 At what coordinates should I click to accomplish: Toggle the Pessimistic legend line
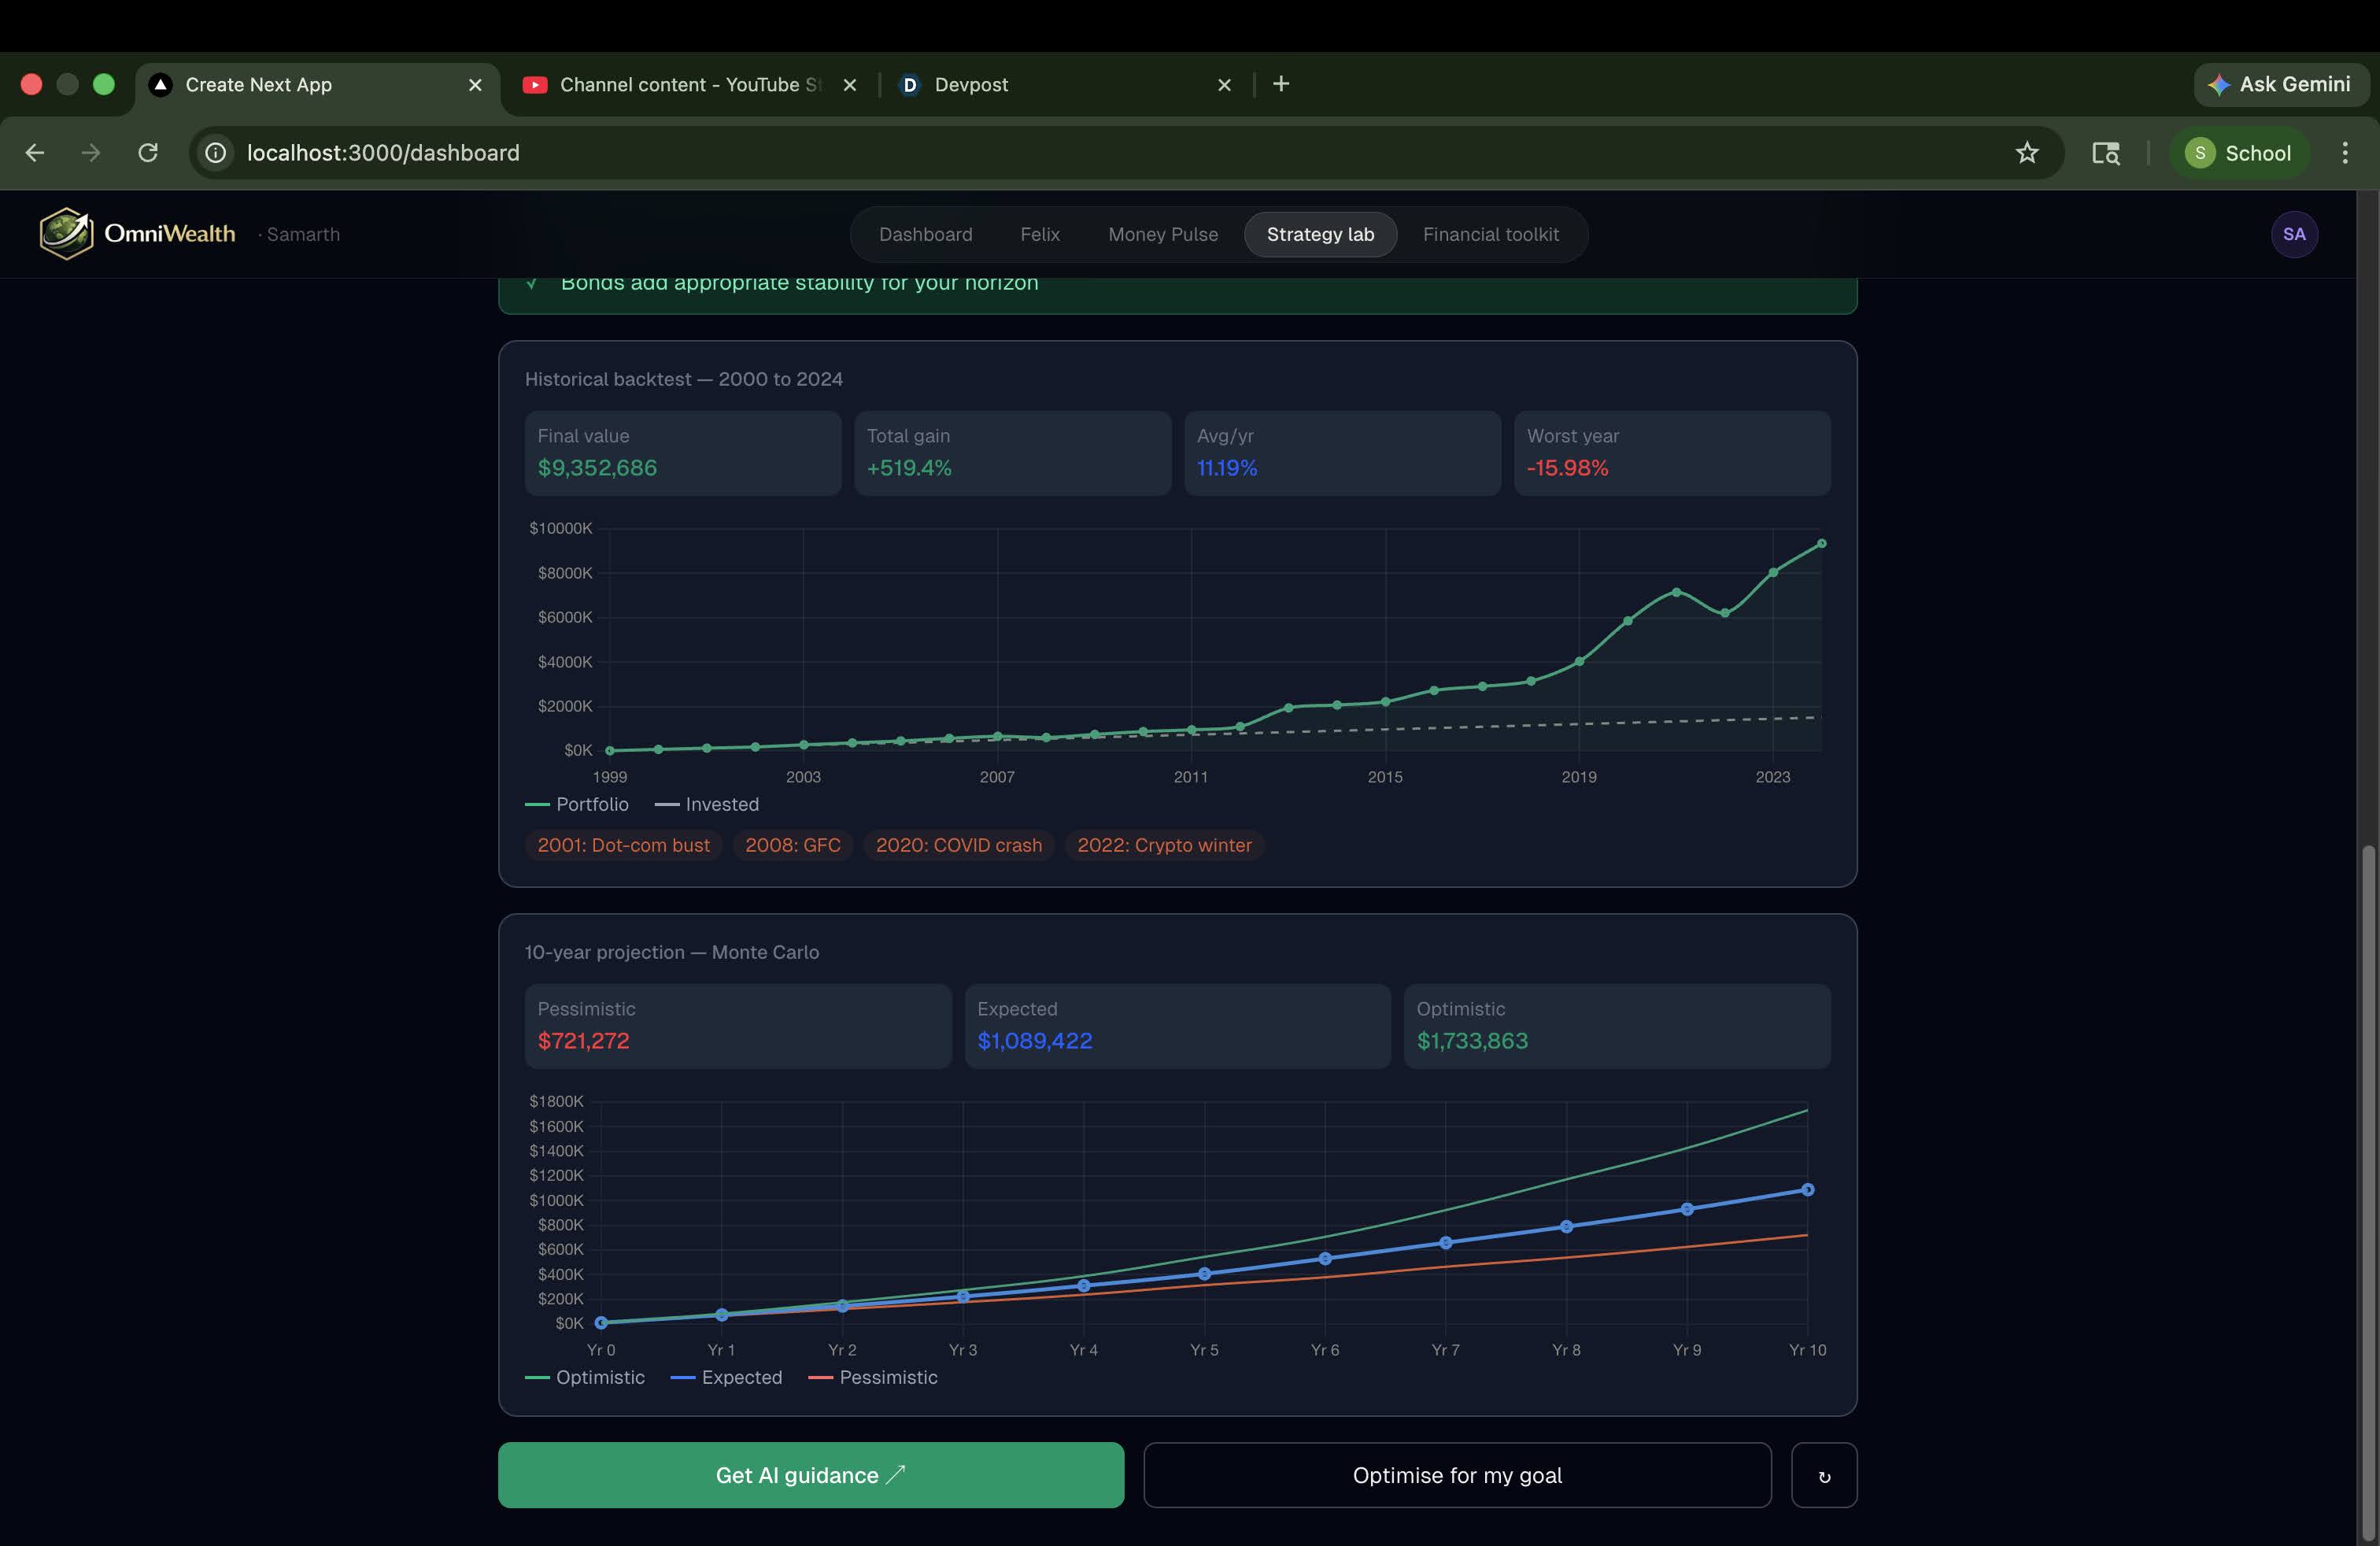click(873, 1377)
